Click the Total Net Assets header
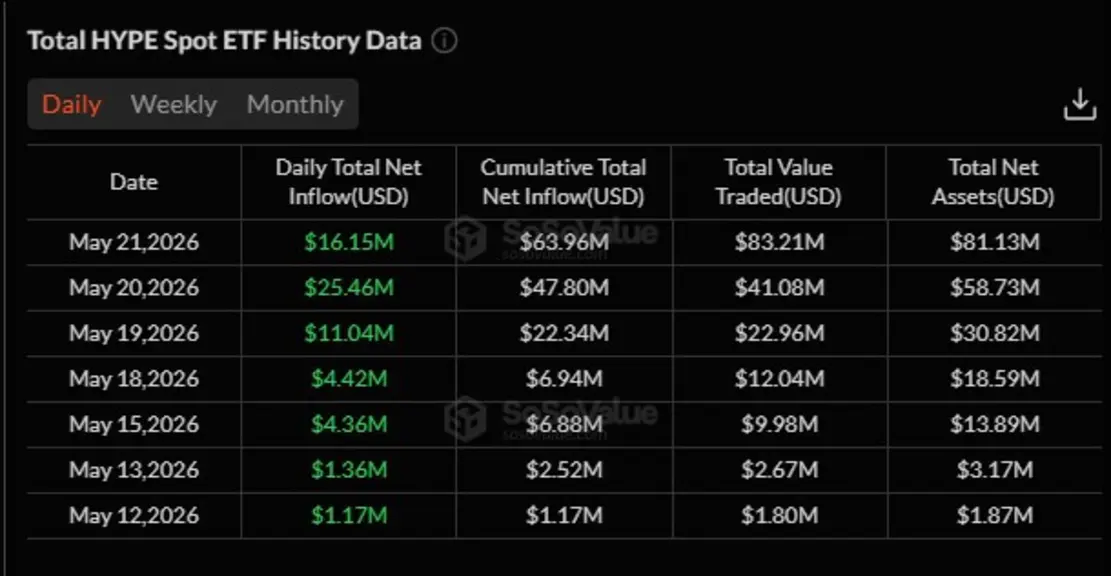This screenshot has width=1111, height=576. click(x=993, y=182)
